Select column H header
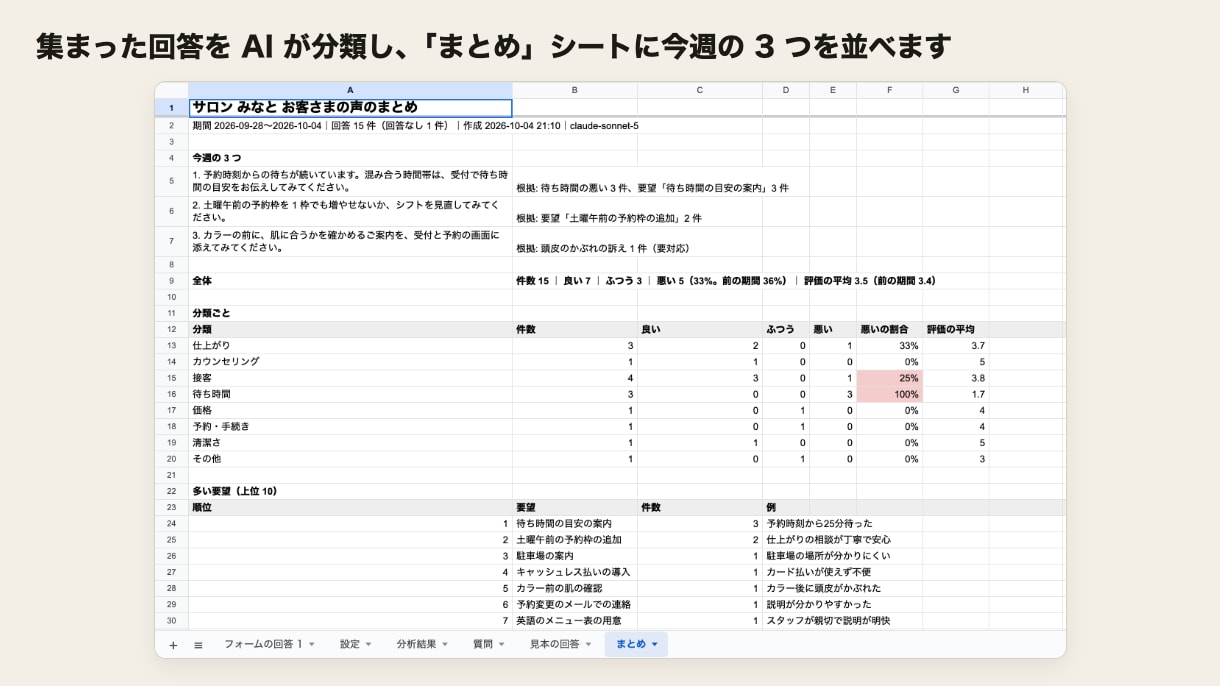1220x686 pixels. 1025,90
